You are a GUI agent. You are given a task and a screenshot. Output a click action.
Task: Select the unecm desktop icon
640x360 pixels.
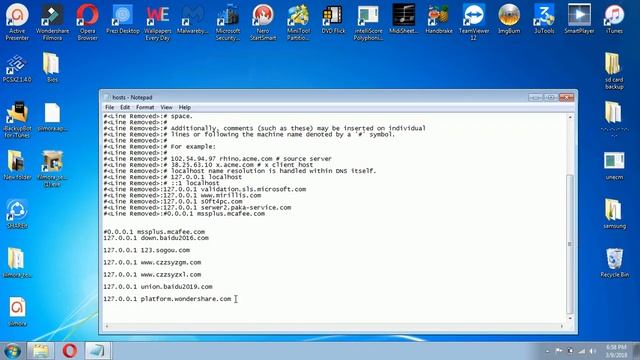[x=614, y=166]
